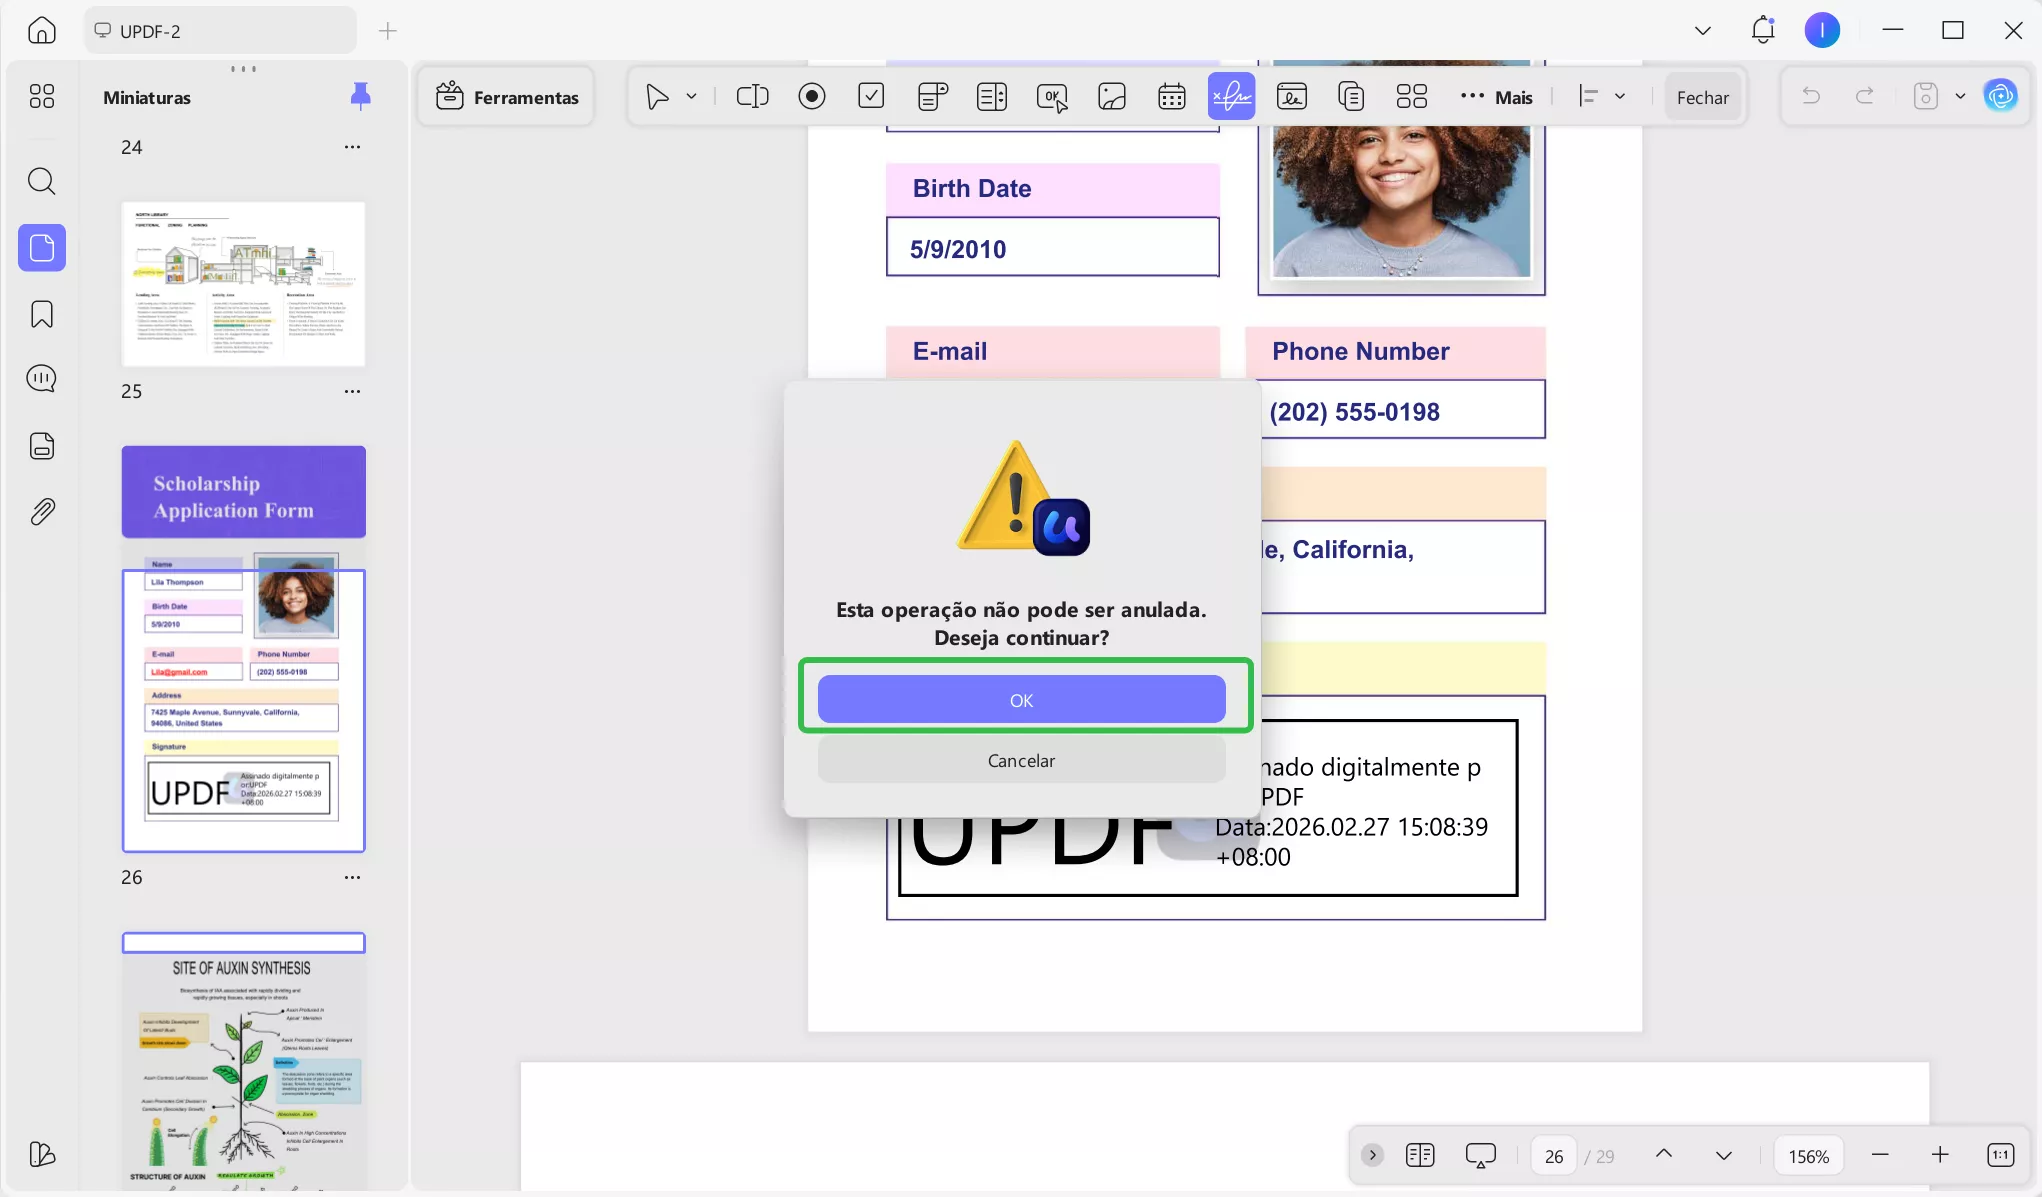Open the Search panel in the sidebar
This screenshot has height=1197, width=2042.
click(41, 181)
